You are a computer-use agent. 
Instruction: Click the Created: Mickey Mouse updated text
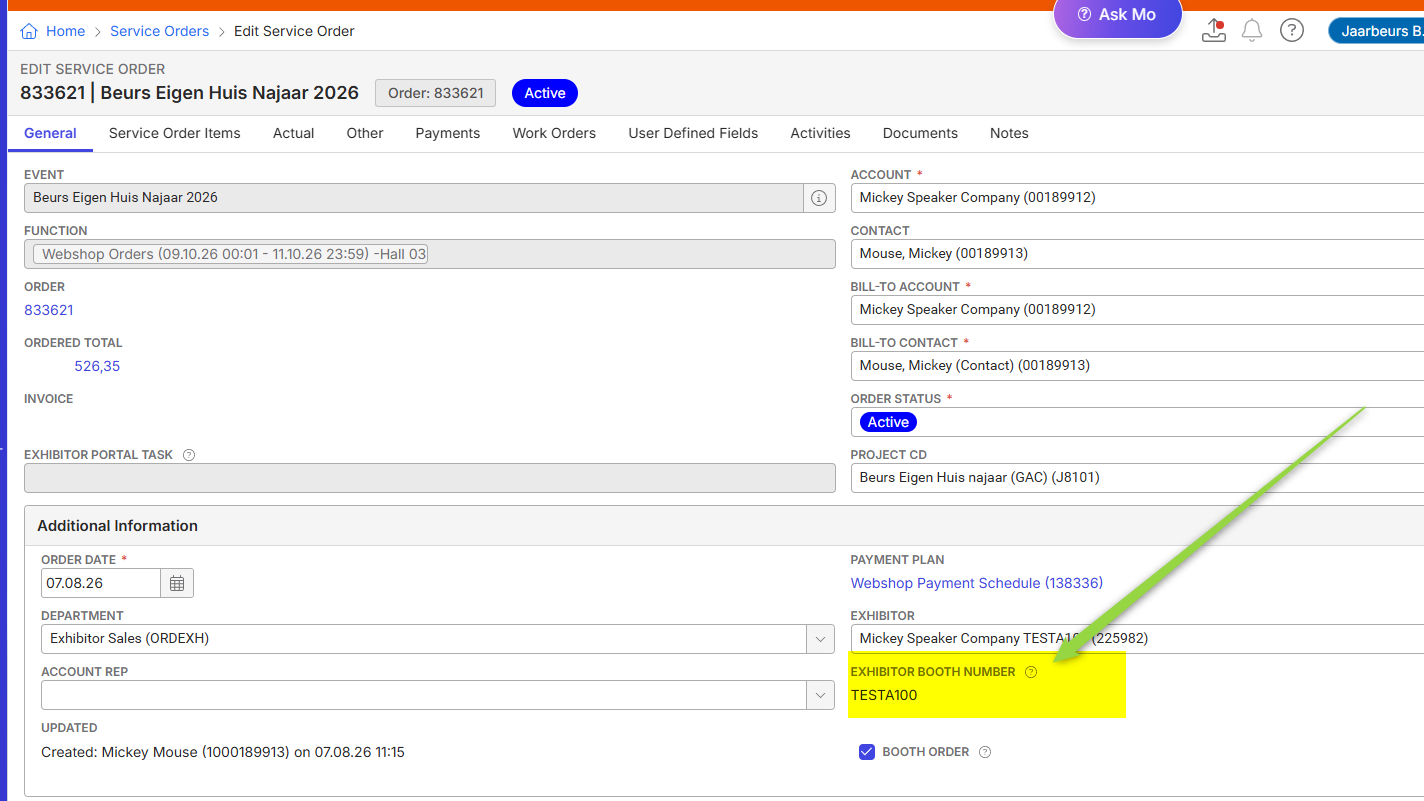223,752
